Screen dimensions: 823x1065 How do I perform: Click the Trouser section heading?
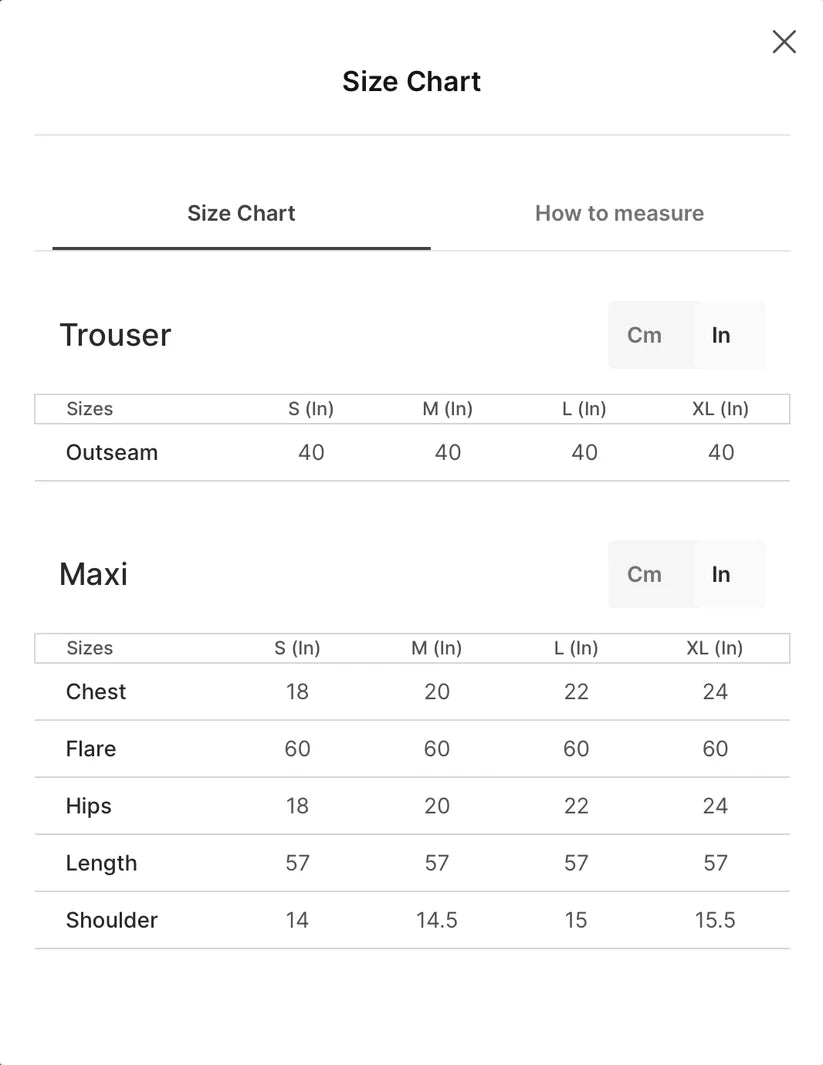[x=115, y=335]
